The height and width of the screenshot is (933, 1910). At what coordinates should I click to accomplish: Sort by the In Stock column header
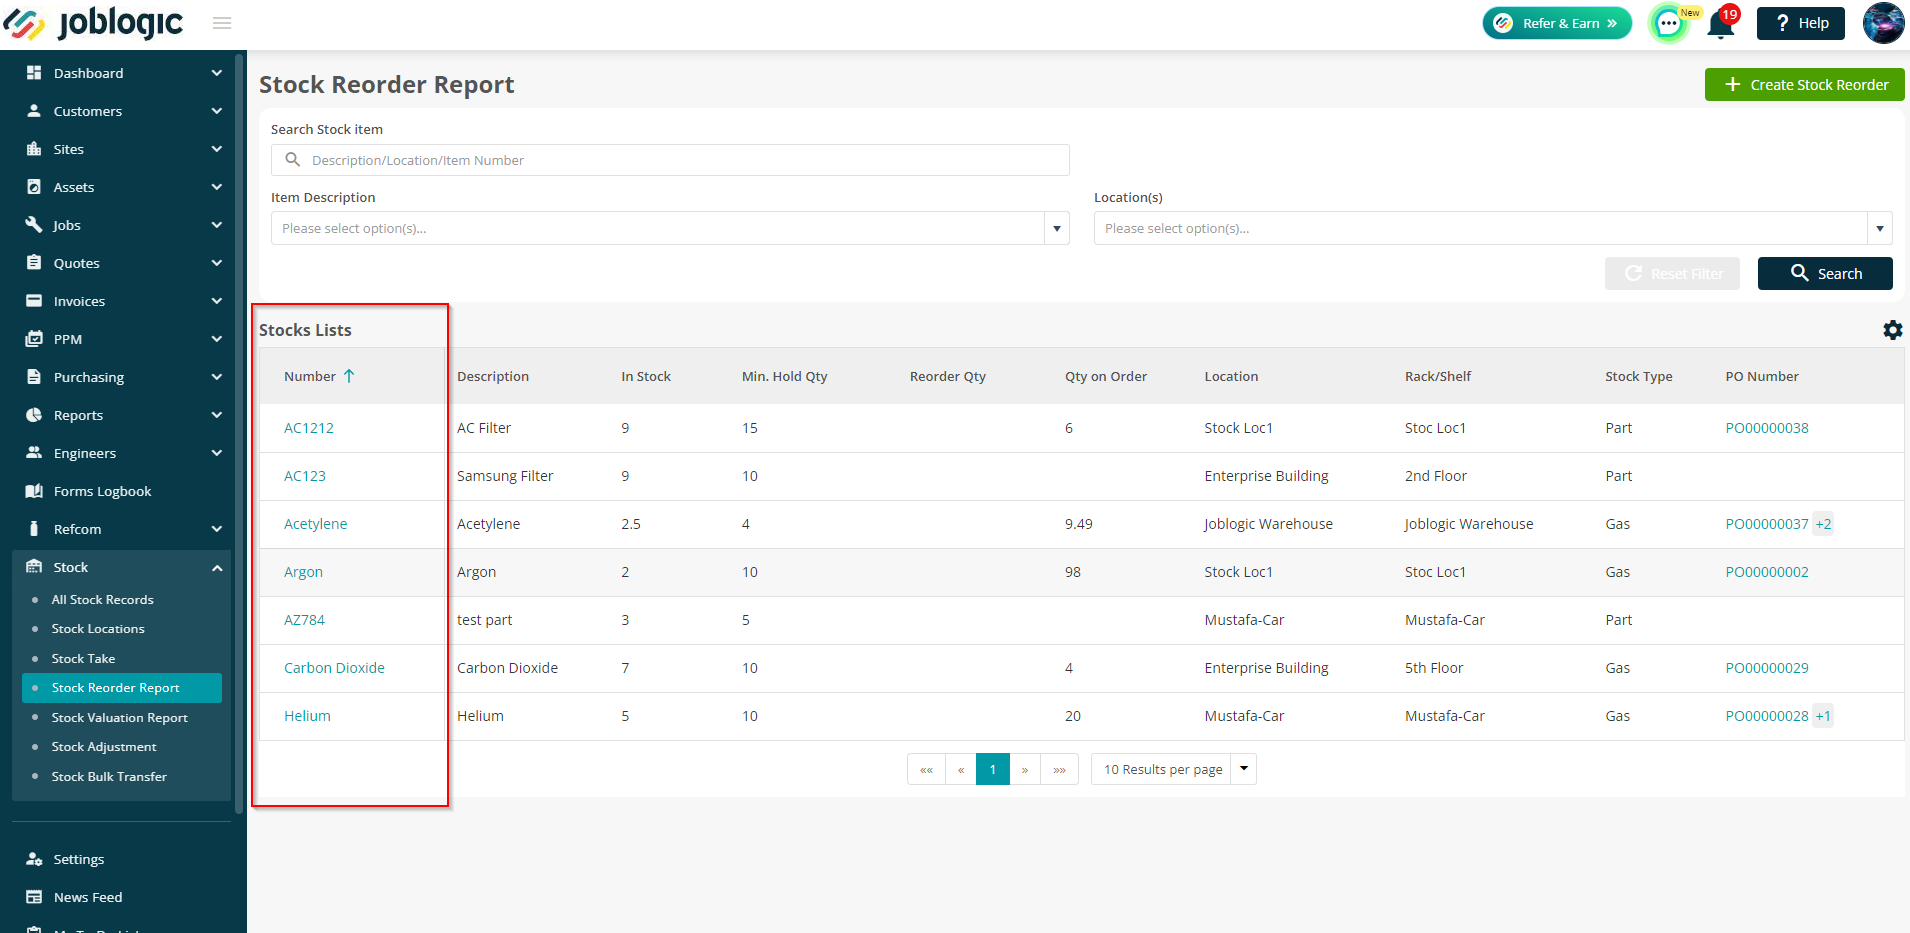646,377
